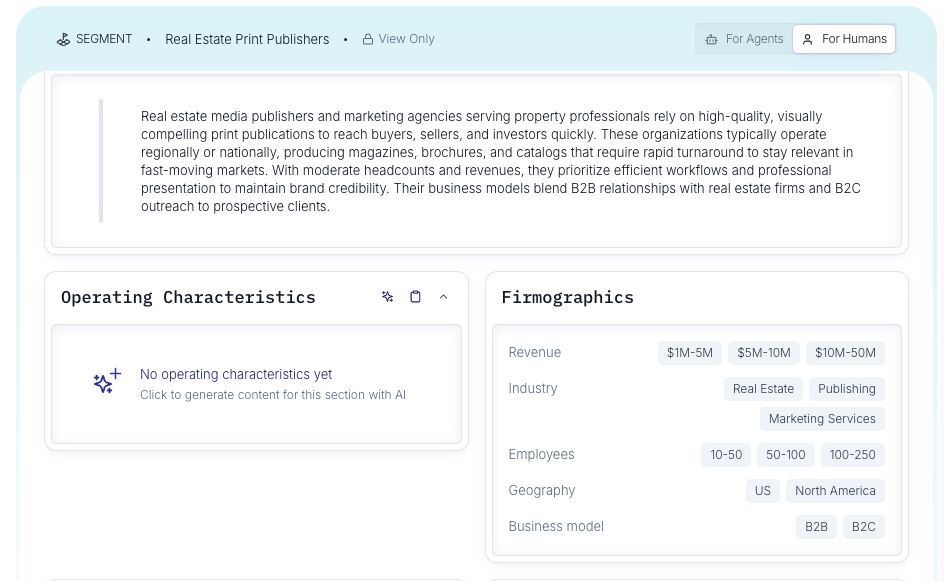944x581 pixels.
Task: Click the robot icon in For Agents
Action: tap(712, 39)
